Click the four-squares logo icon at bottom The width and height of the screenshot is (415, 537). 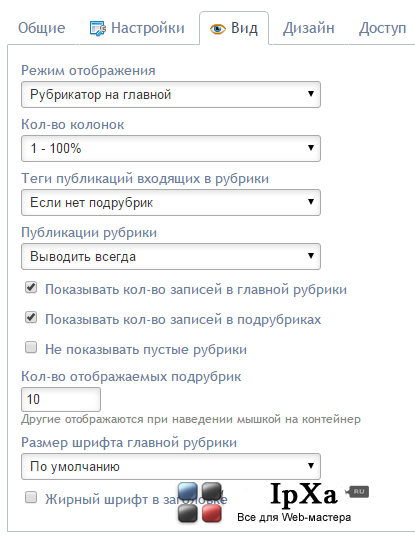(200, 502)
